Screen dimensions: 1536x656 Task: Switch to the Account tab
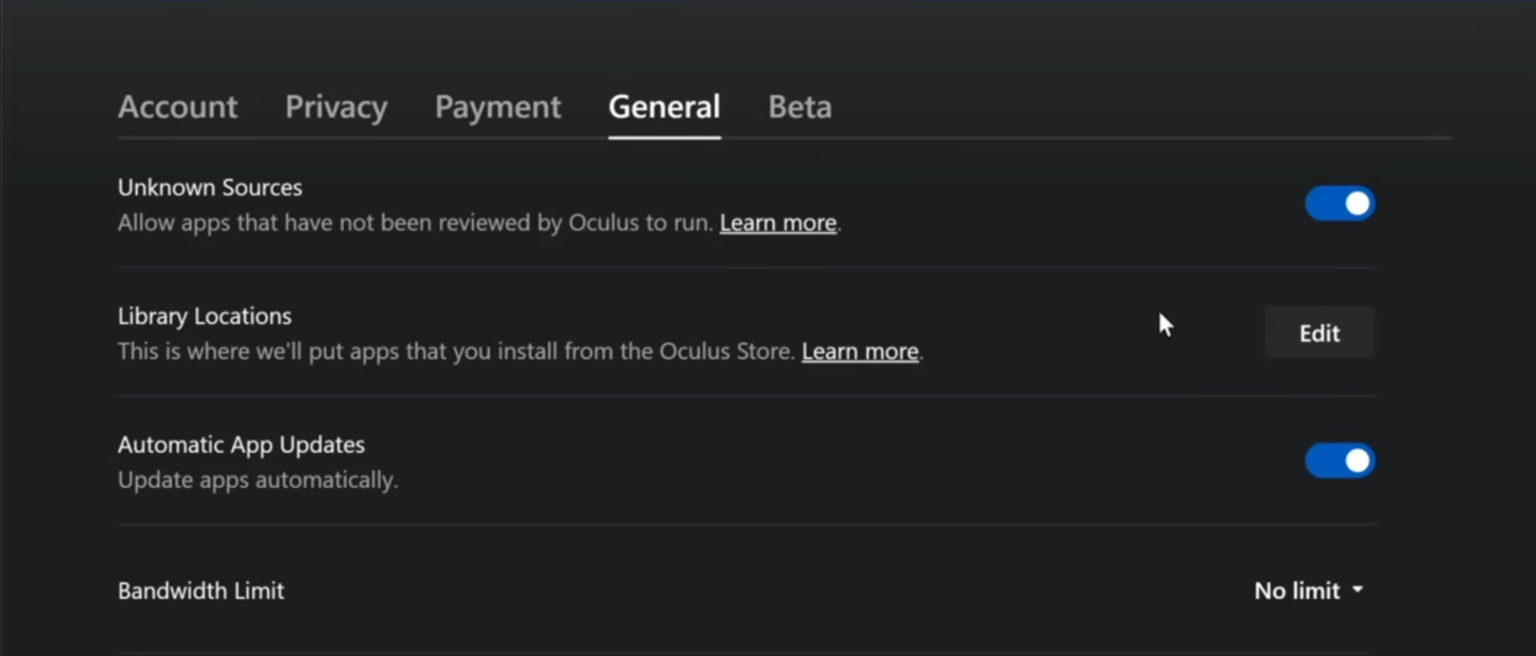(178, 107)
